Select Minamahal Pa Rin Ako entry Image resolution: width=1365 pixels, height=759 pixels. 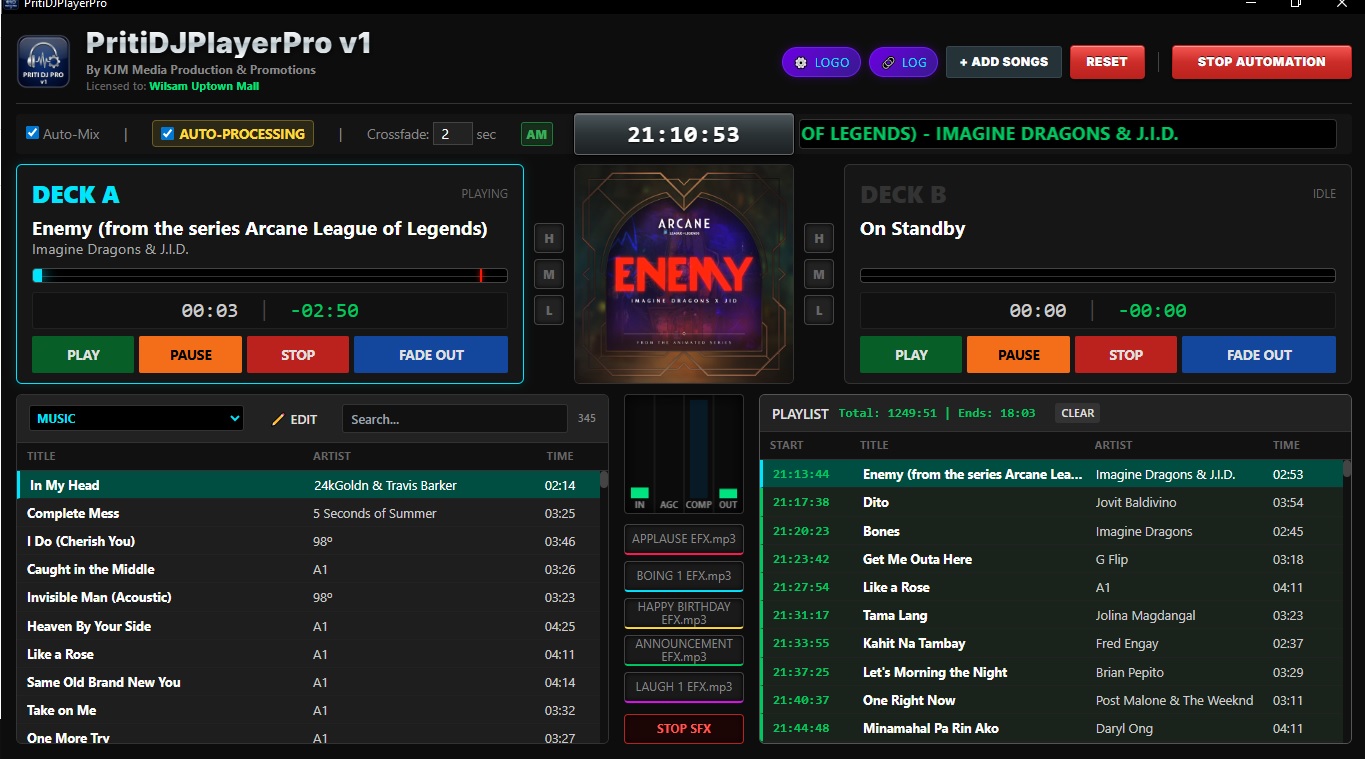click(1051, 728)
